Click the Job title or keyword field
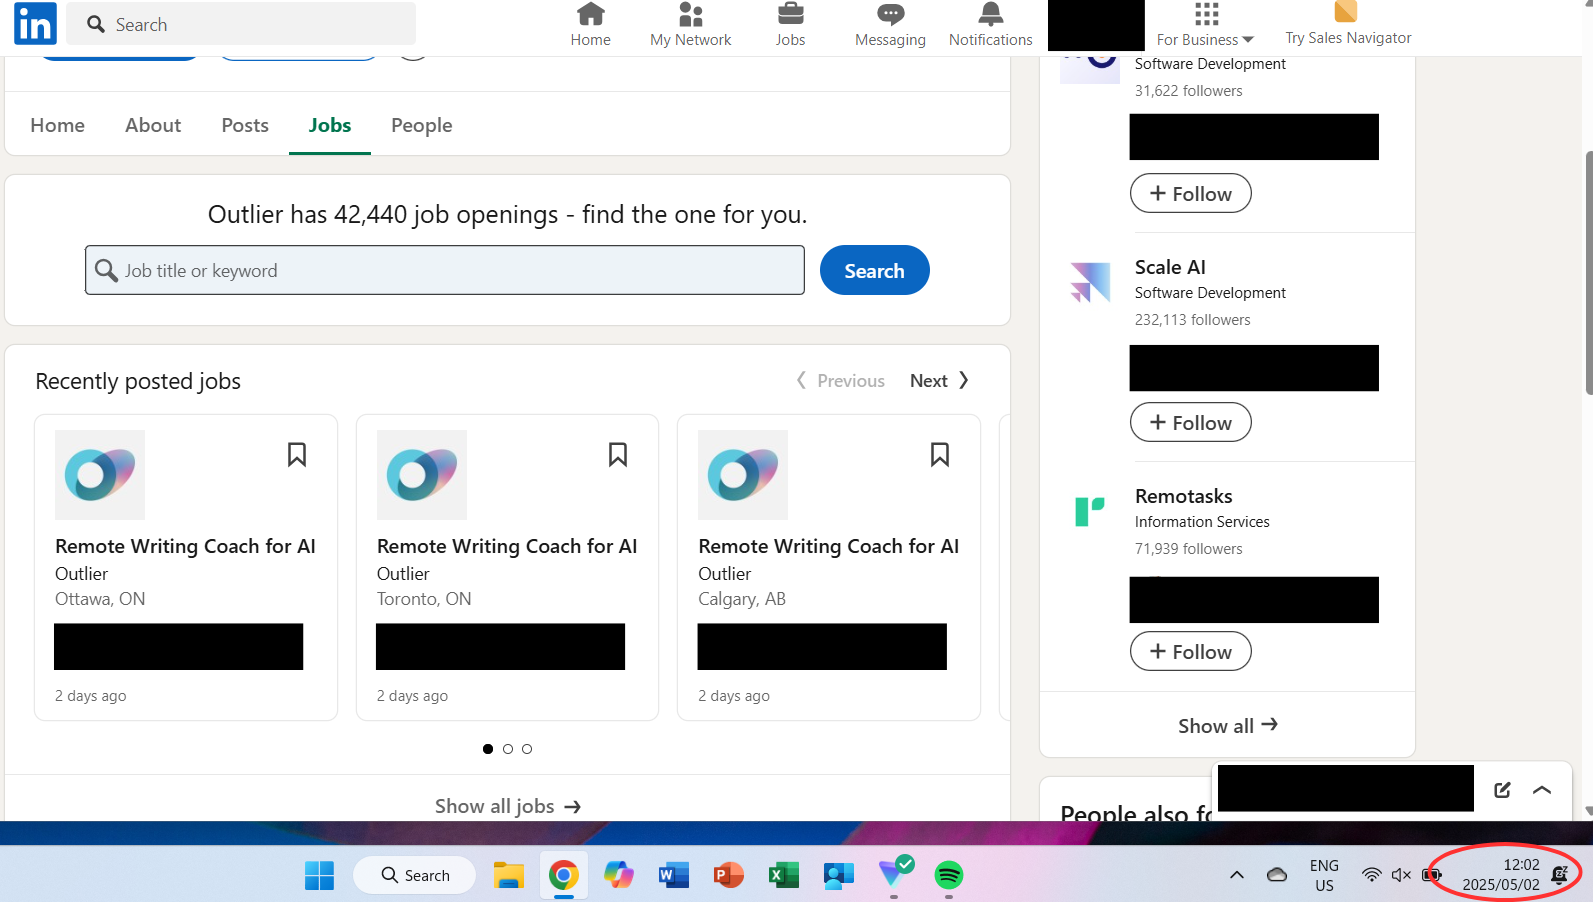Image resolution: width=1593 pixels, height=902 pixels. tap(445, 270)
